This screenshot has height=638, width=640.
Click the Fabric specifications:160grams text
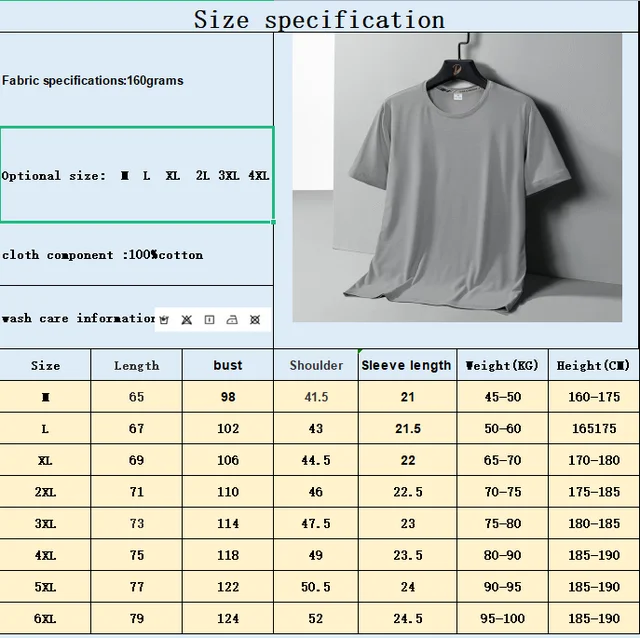93,81
